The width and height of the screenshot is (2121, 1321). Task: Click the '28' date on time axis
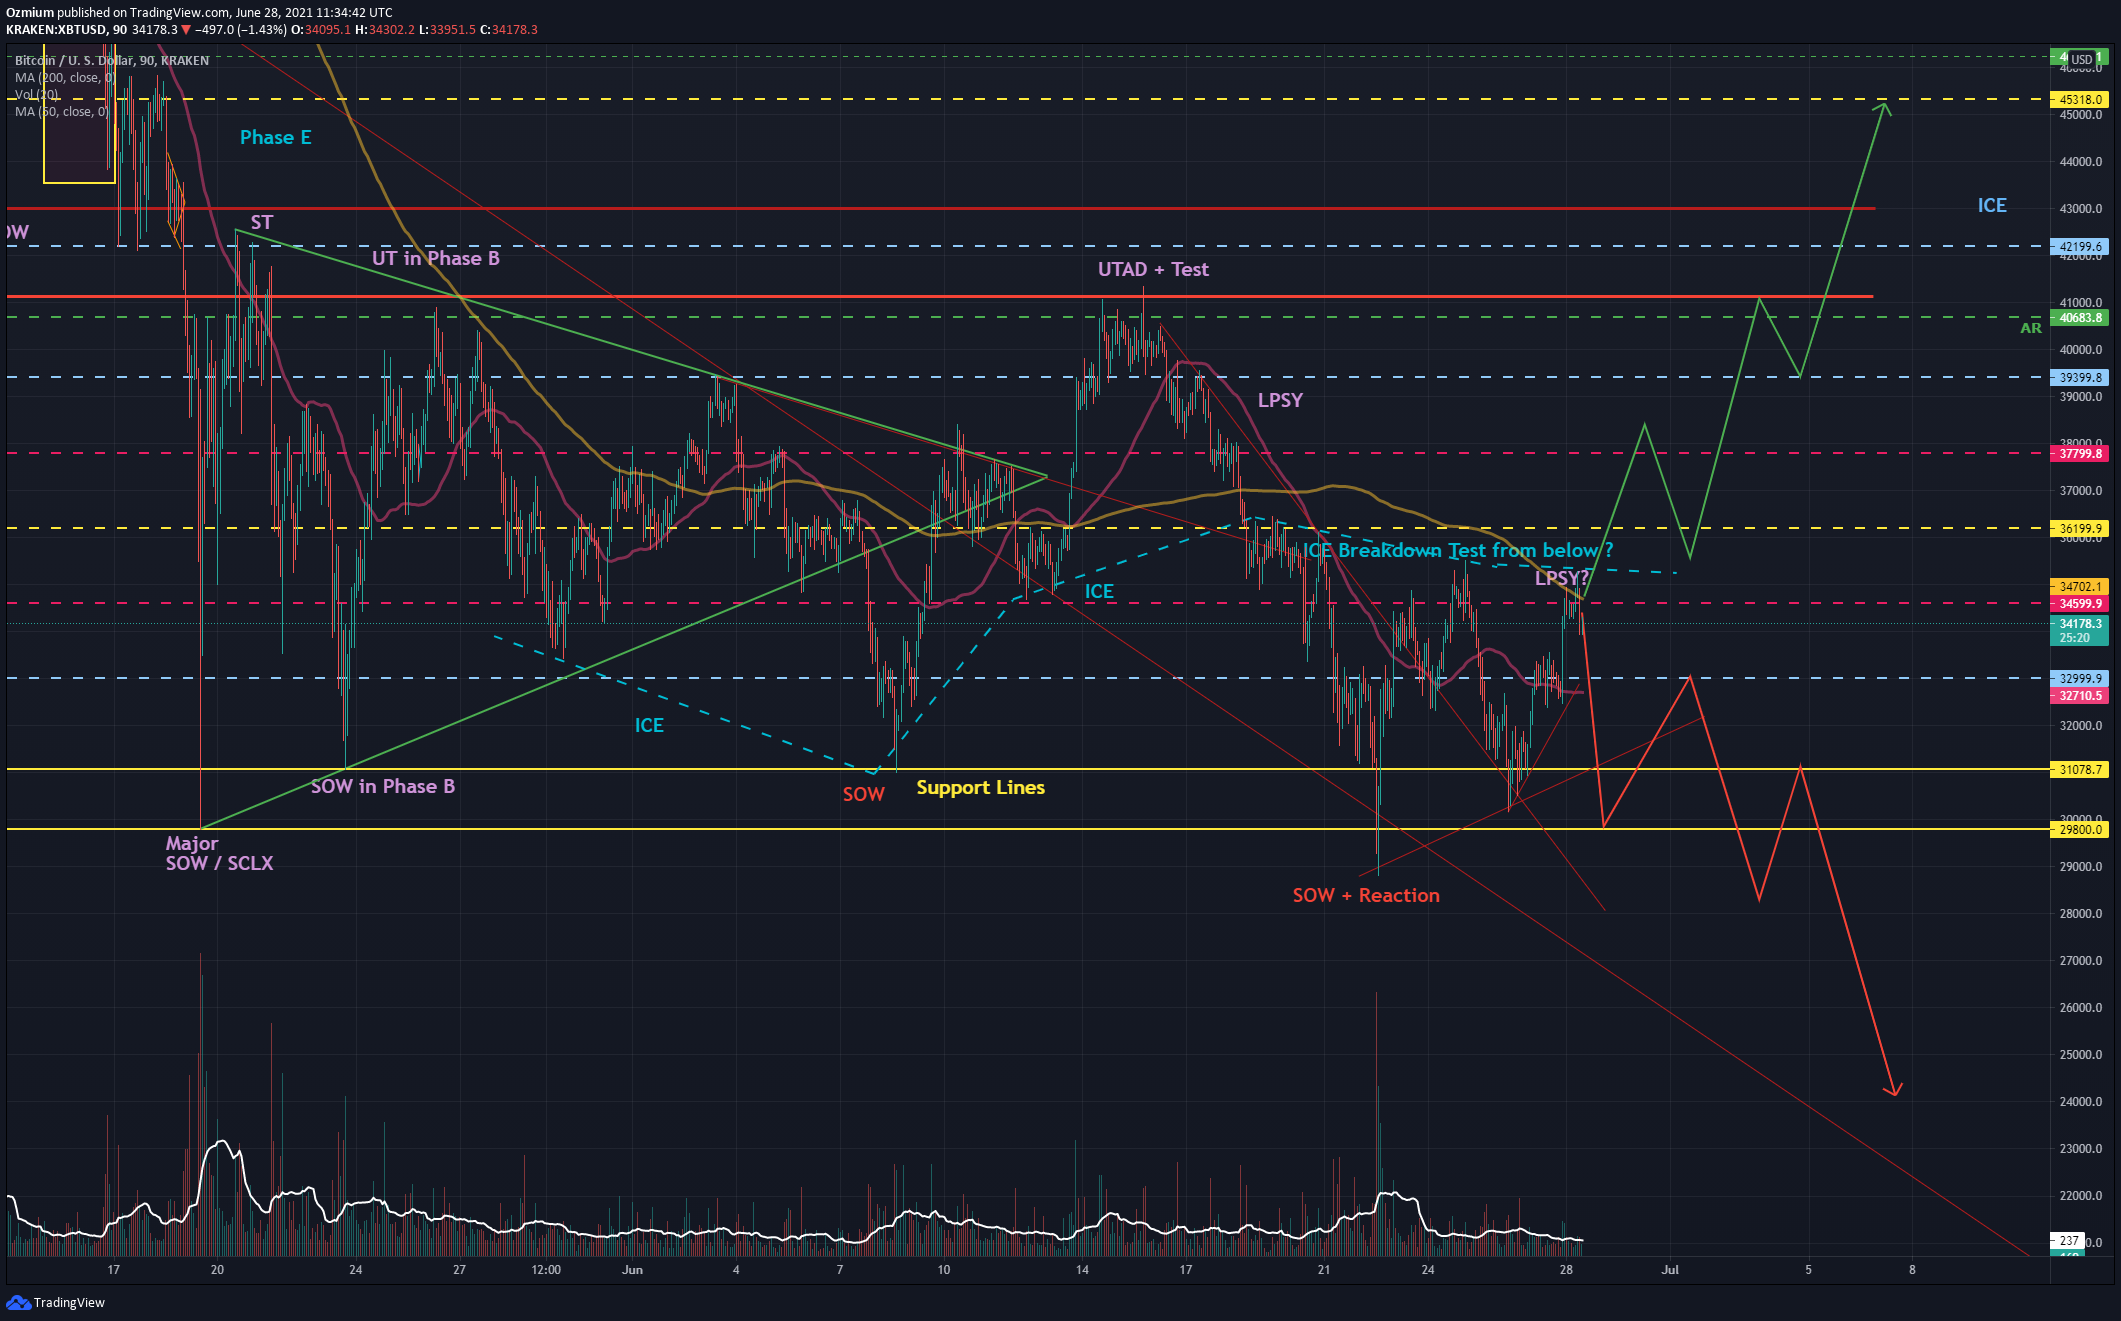click(1566, 1269)
